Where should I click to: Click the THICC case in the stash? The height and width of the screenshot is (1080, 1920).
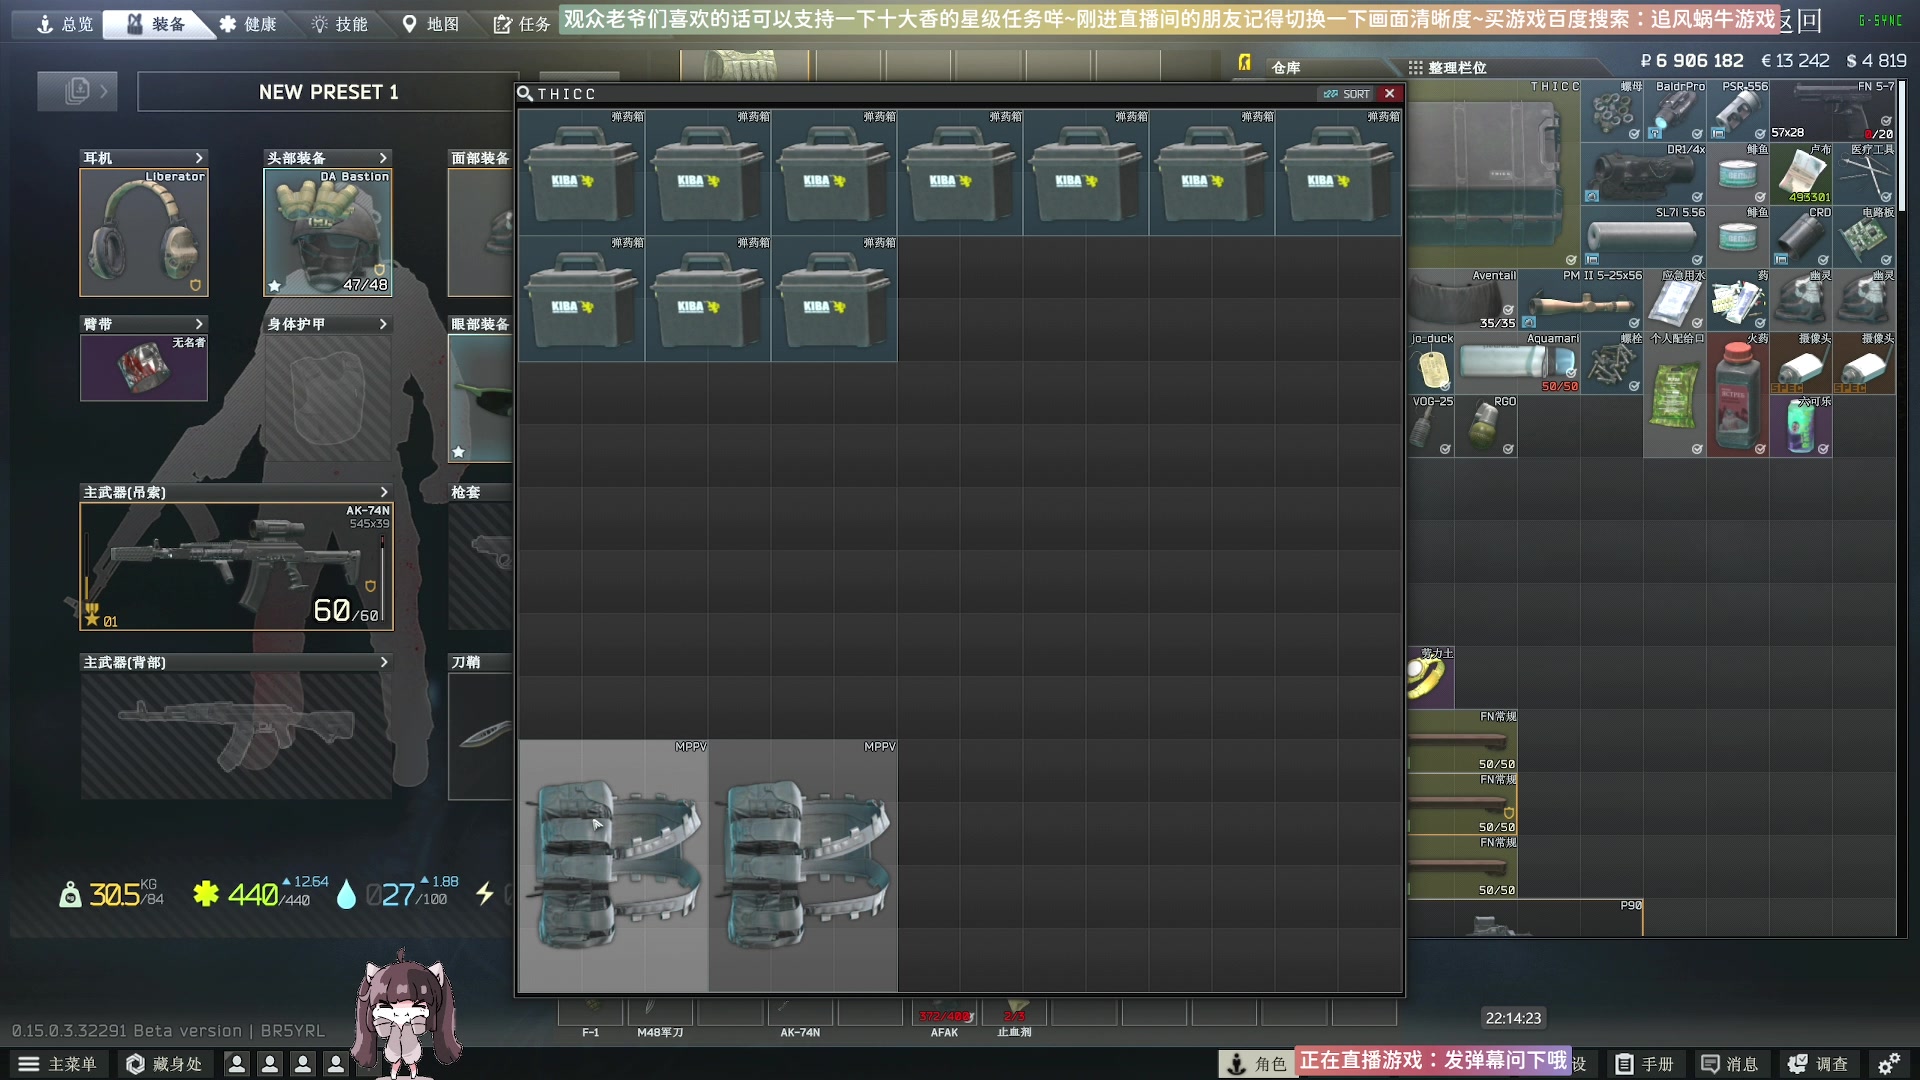(1494, 174)
